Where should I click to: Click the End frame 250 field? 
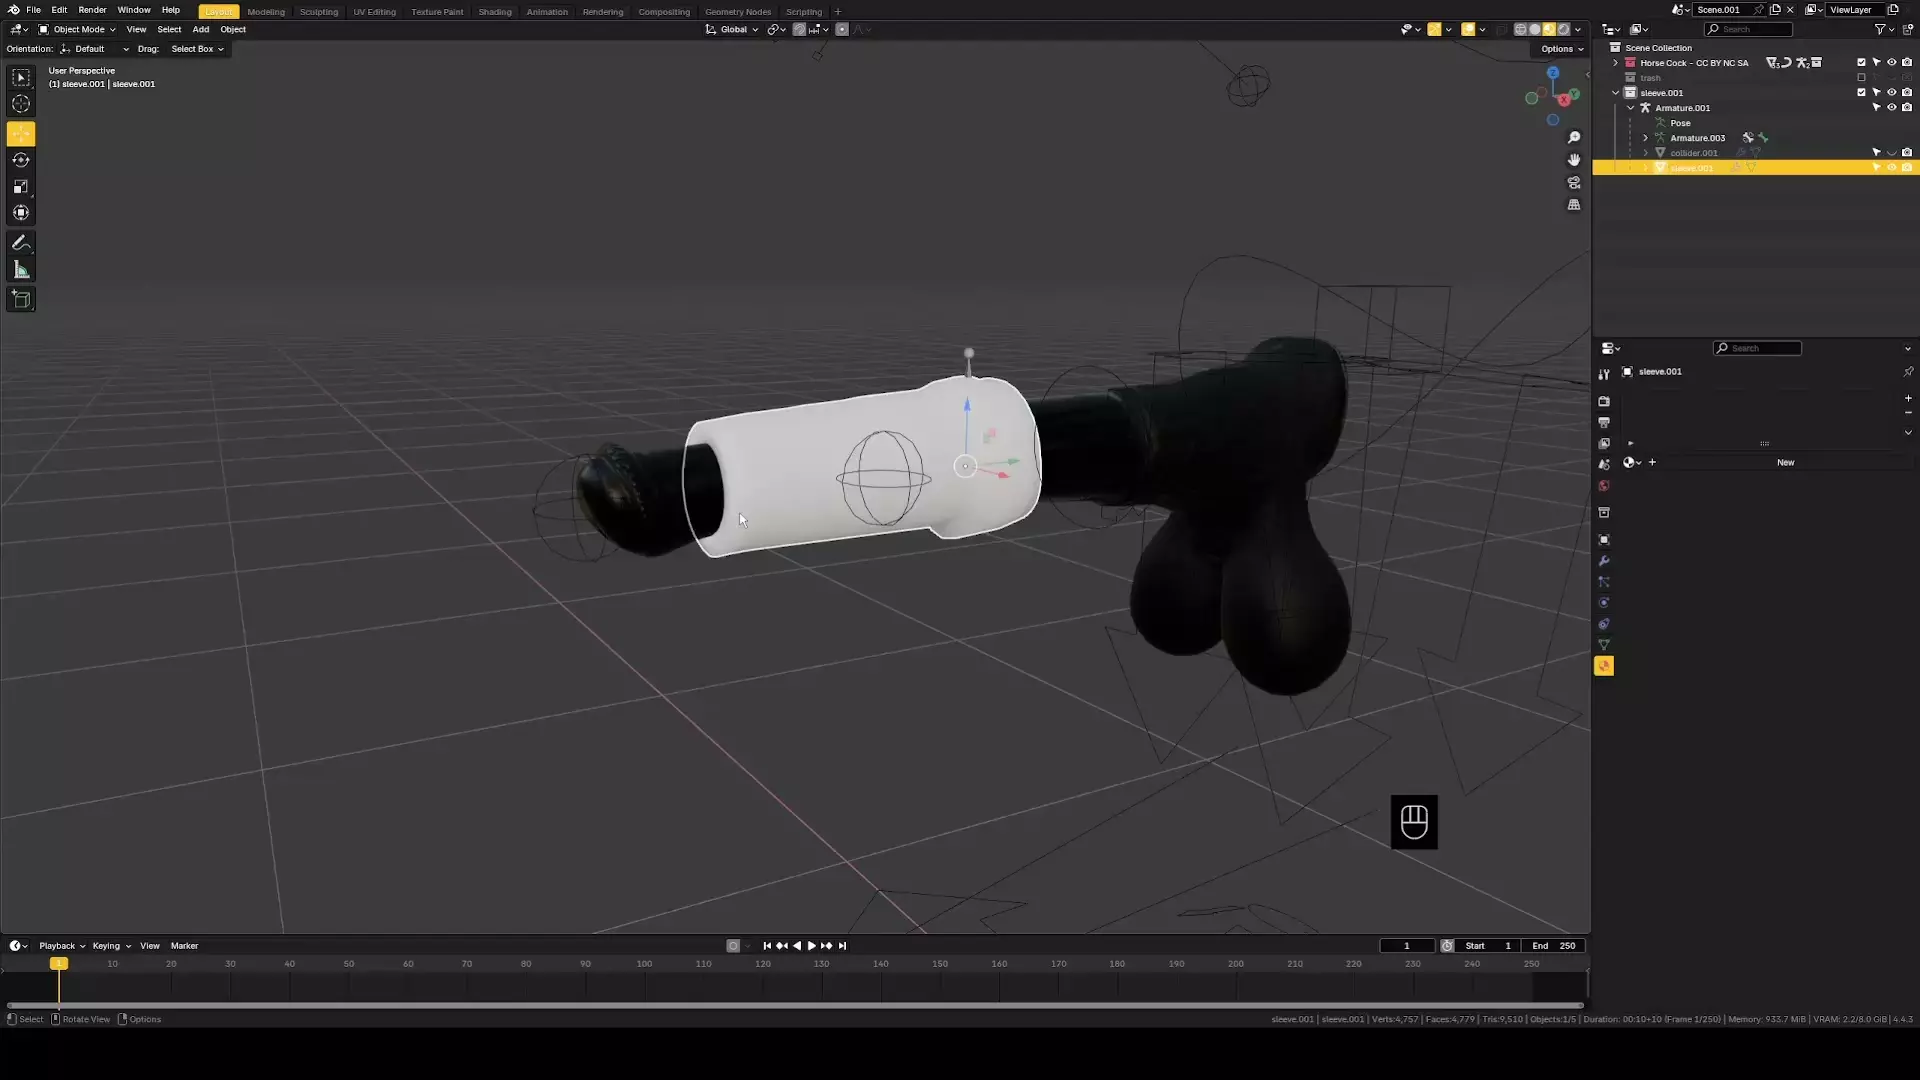(1554, 946)
